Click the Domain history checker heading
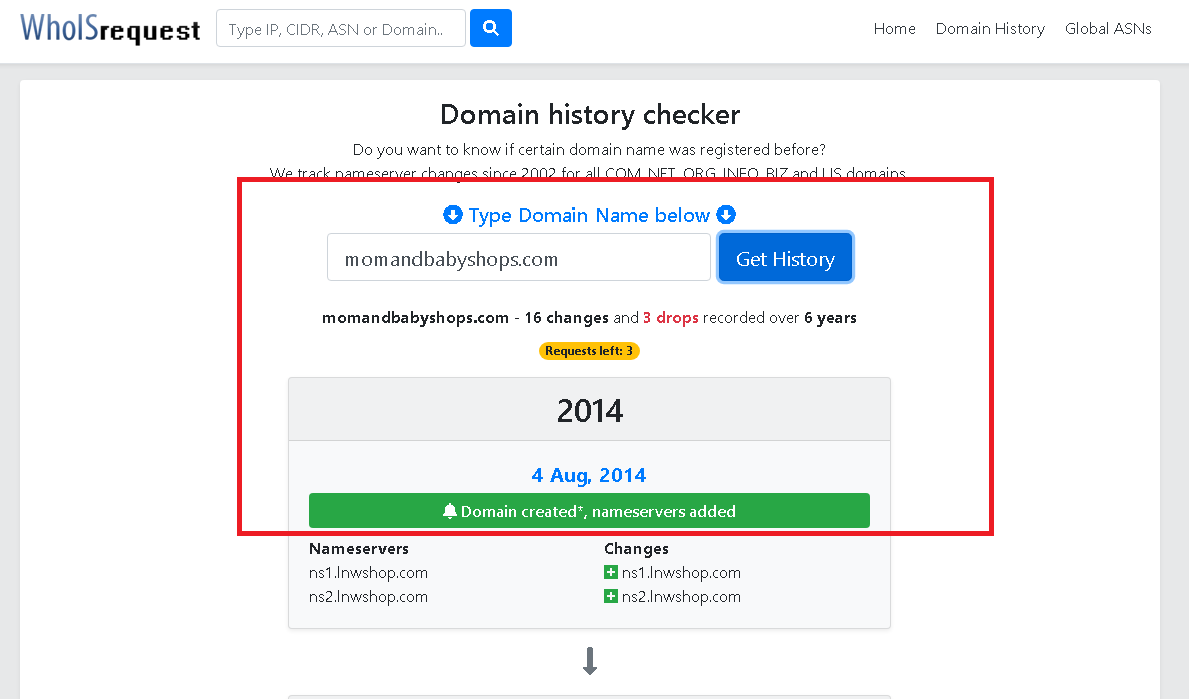This screenshot has width=1189, height=699. pos(590,114)
